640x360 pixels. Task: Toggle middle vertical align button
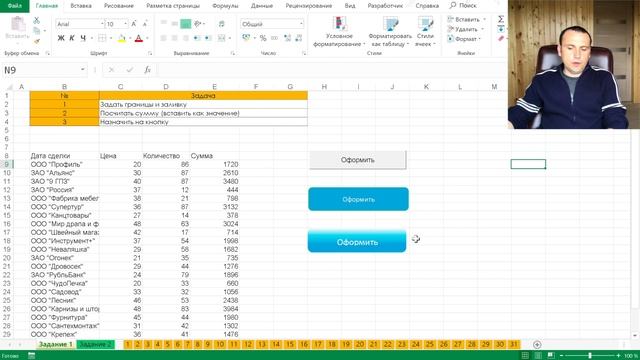[175, 24]
